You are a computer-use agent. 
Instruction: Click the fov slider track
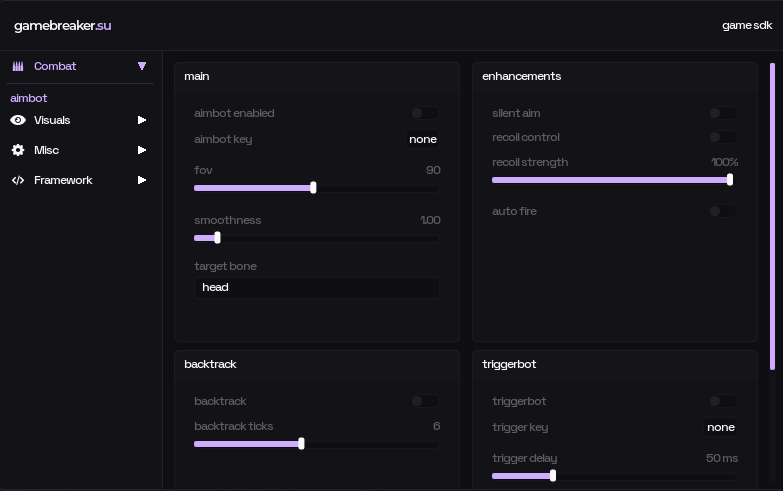[x=317, y=188]
